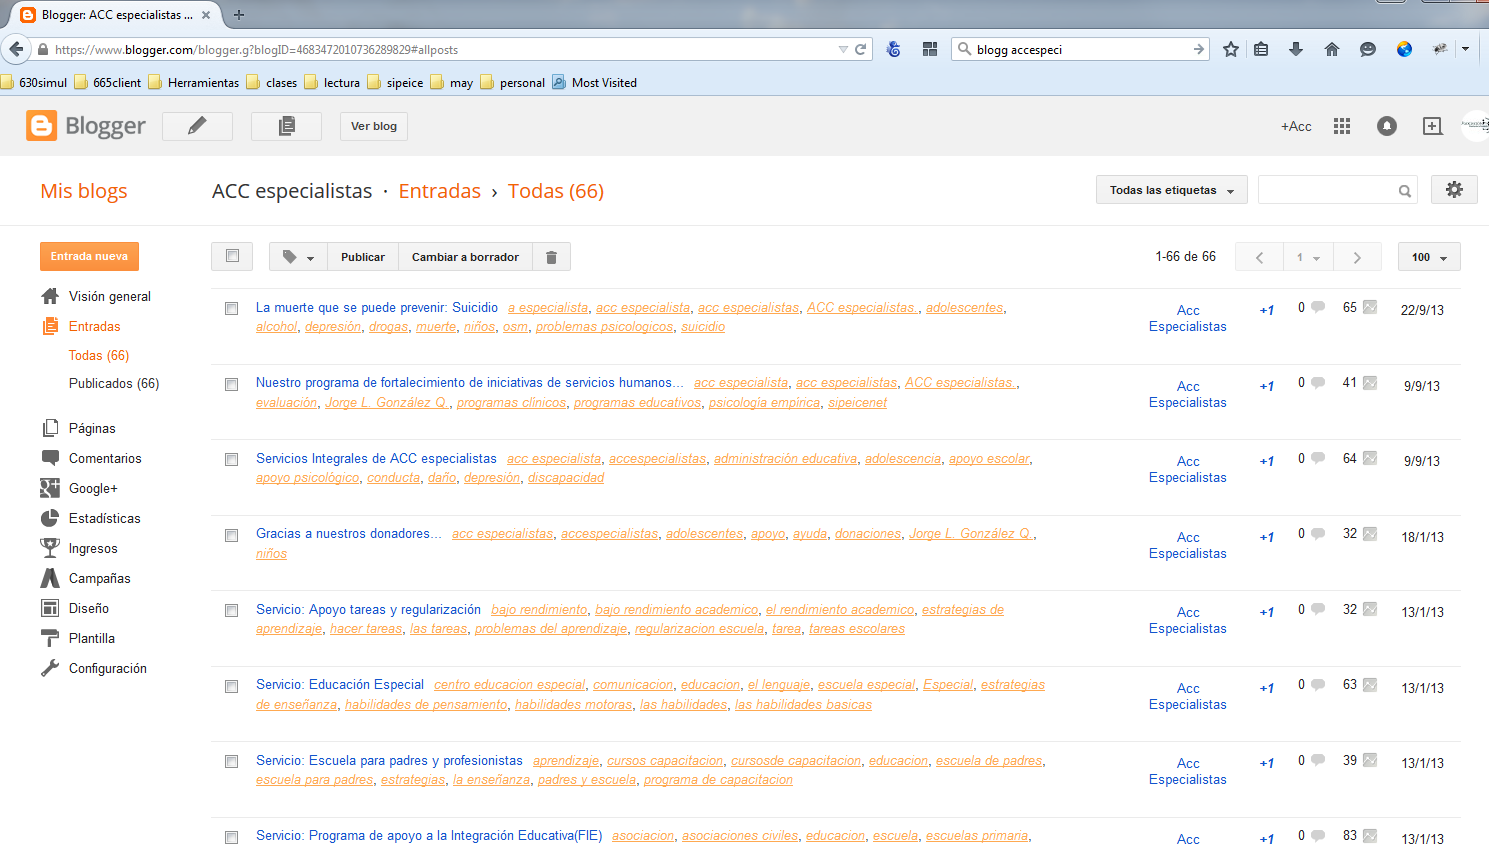Screen dimensions: 1489x846
Task: Open the Mis blogs link
Action: pyautogui.click(x=84, y=191)
